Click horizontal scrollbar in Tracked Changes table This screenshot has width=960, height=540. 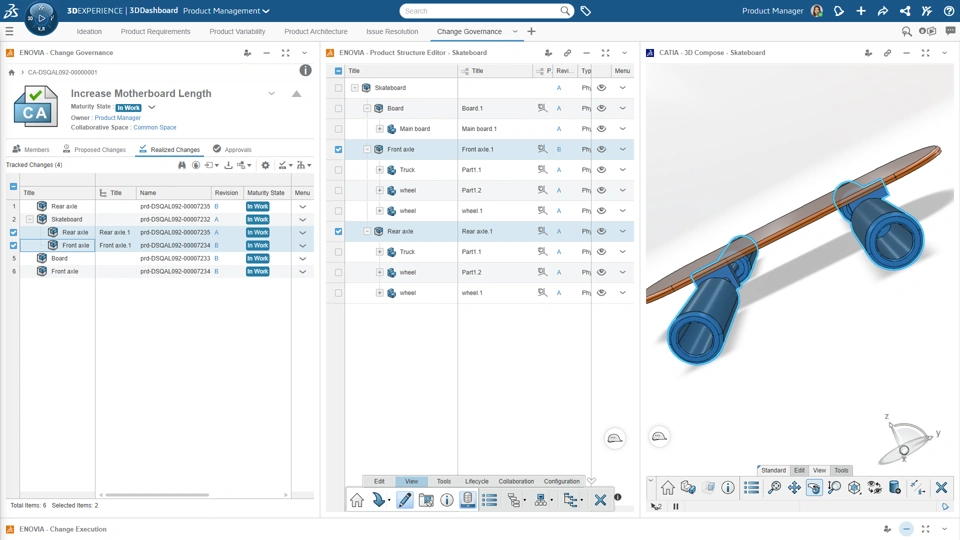157,495
